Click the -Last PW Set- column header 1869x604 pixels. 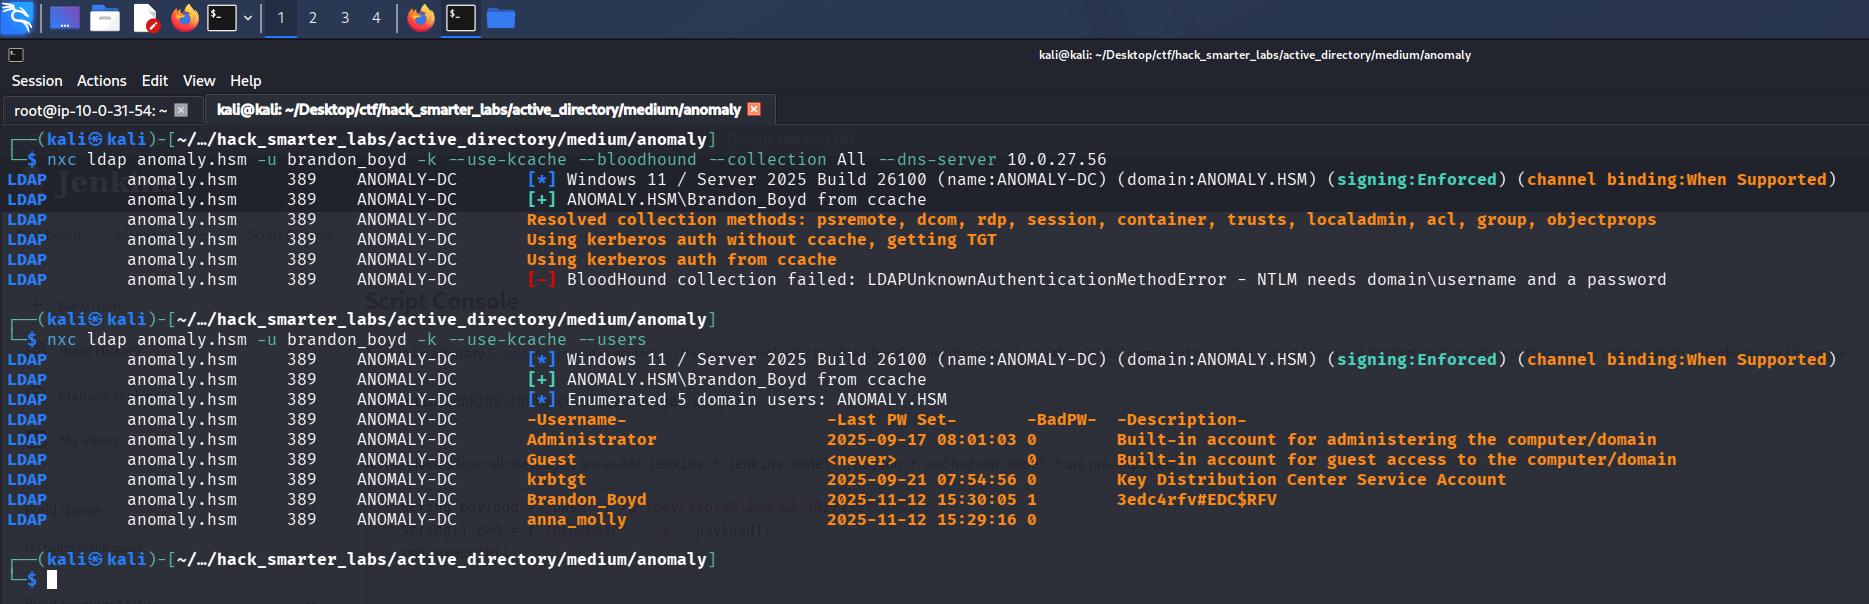[x=892, y=419]
